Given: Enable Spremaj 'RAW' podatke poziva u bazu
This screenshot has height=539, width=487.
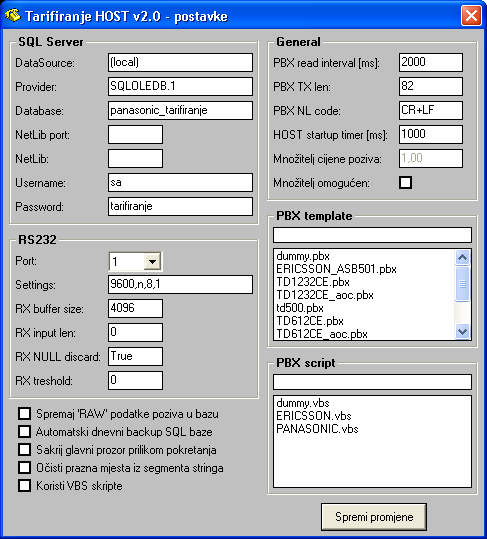Looking at the screenshot, I should pos(24,414).
